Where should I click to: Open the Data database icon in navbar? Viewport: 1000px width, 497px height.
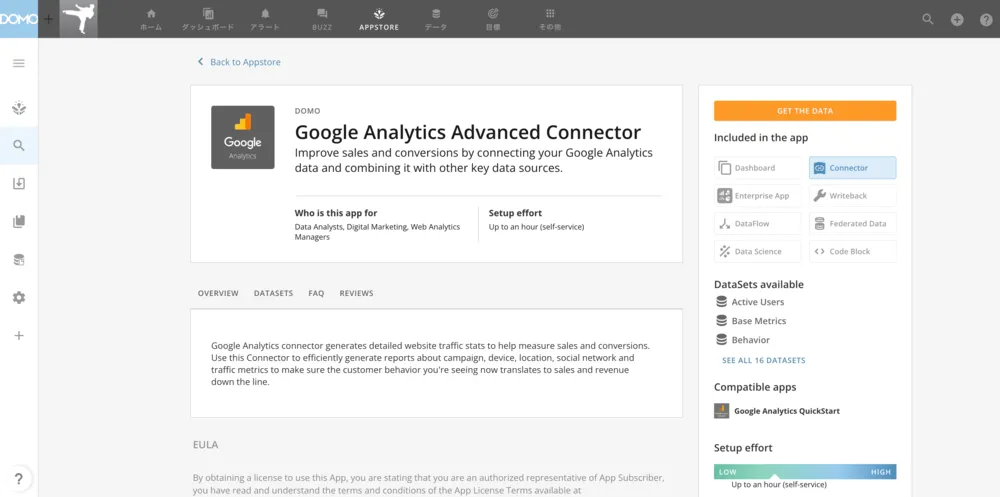click(436, 13)
